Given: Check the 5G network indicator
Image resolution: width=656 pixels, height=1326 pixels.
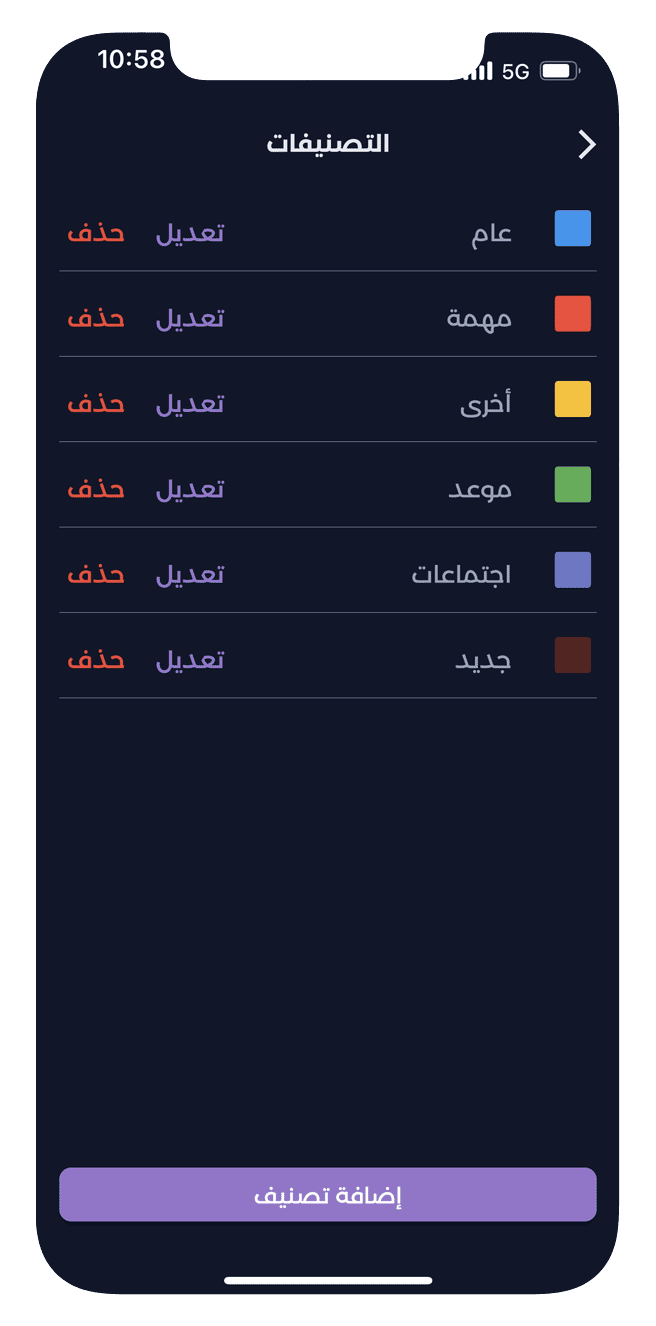Looking at the screenshot, I should (x=513, y=71).
